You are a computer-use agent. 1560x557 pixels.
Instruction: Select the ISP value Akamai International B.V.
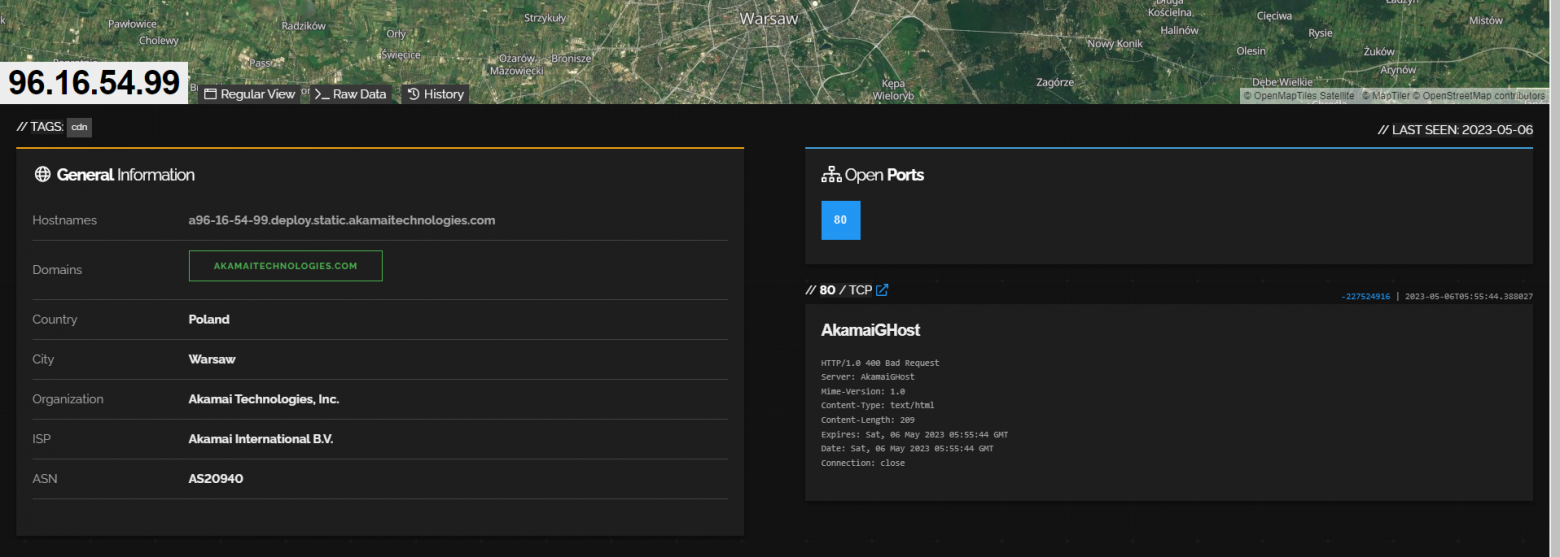click(261, 439)
